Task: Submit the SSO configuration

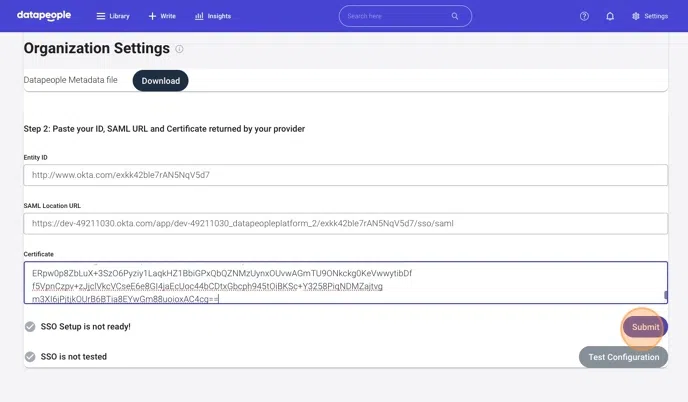Action: point(645,327)
